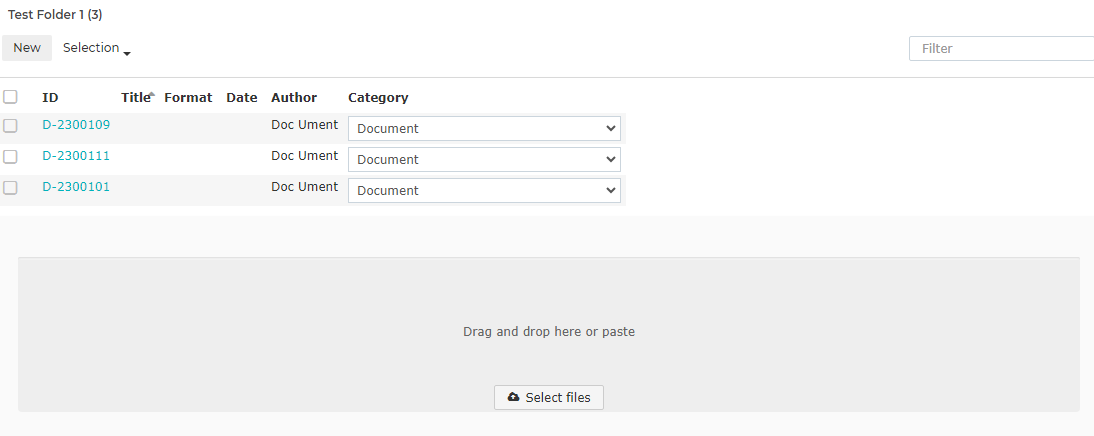Sort by the Date column header
1094x436 pixels.
(x=242, y=98)
